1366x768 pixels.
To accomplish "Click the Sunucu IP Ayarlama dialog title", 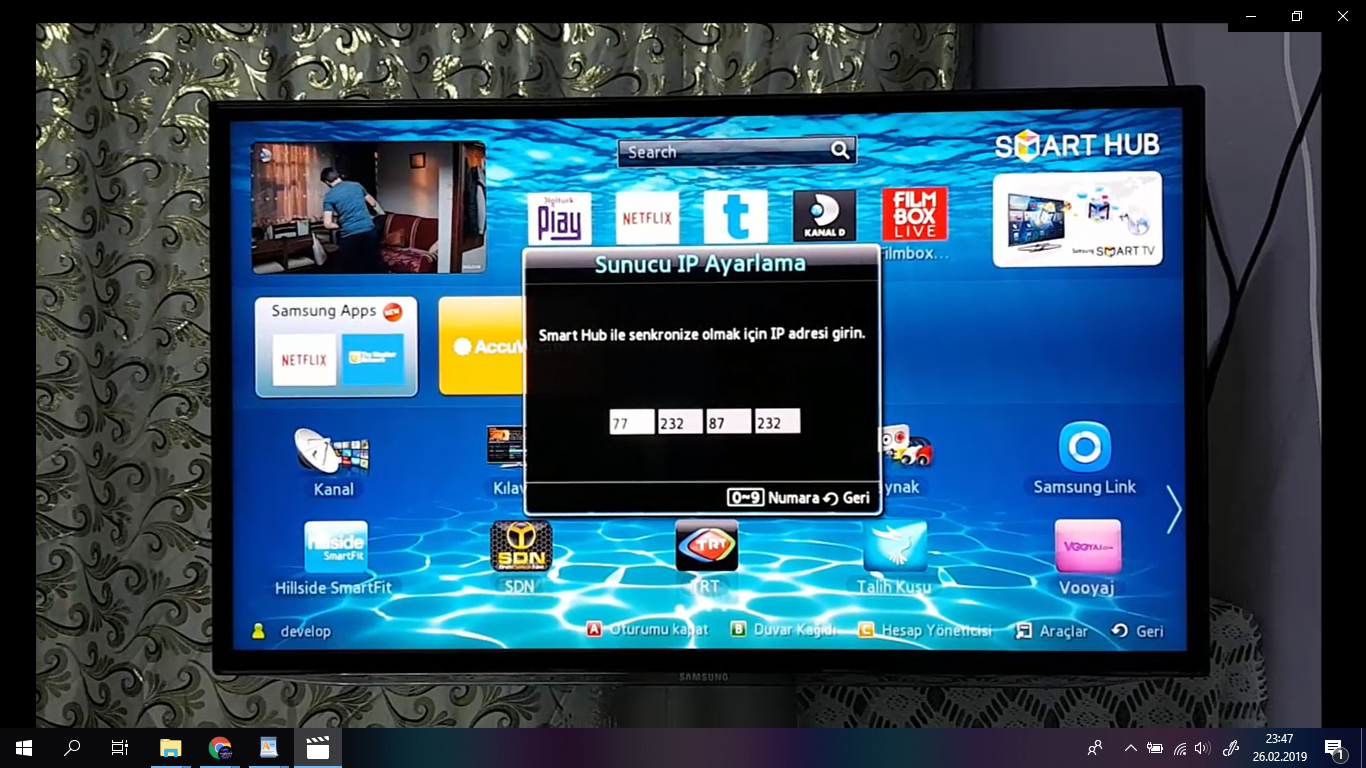I will [700, 264].
